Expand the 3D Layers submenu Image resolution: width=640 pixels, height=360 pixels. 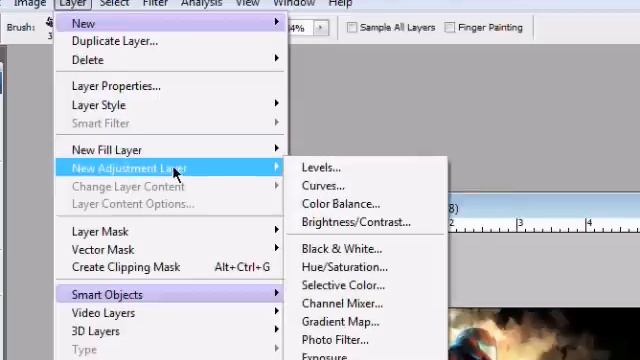coord(171,331)
